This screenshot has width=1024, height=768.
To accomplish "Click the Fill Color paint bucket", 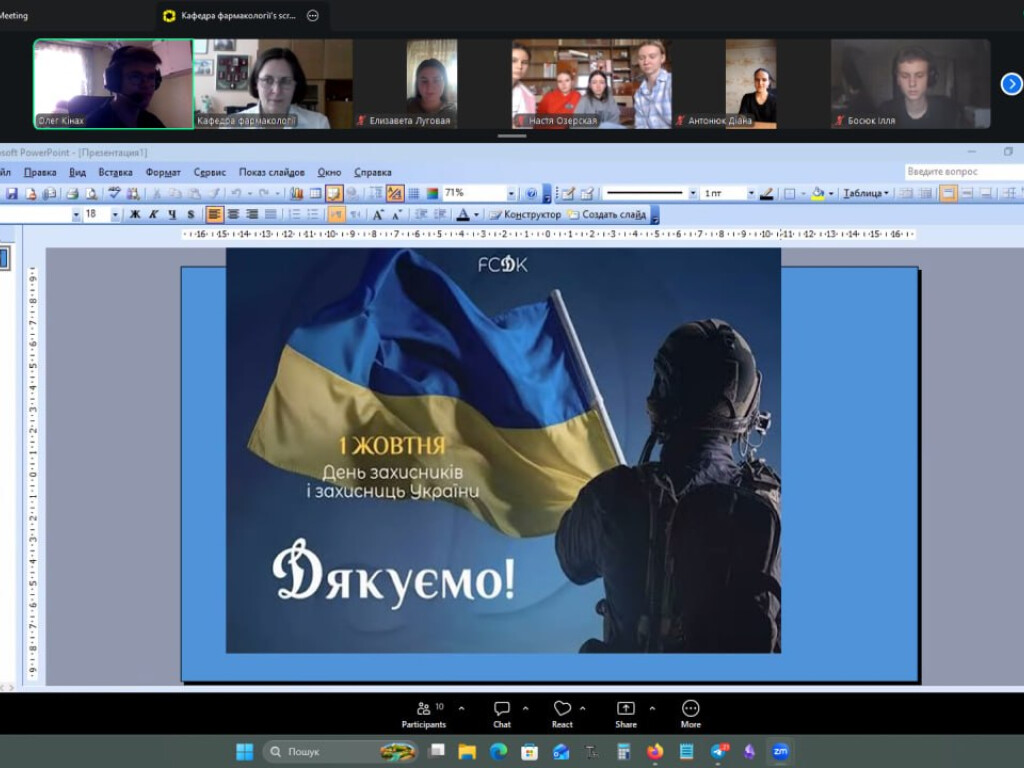I will tap(817, 193).
